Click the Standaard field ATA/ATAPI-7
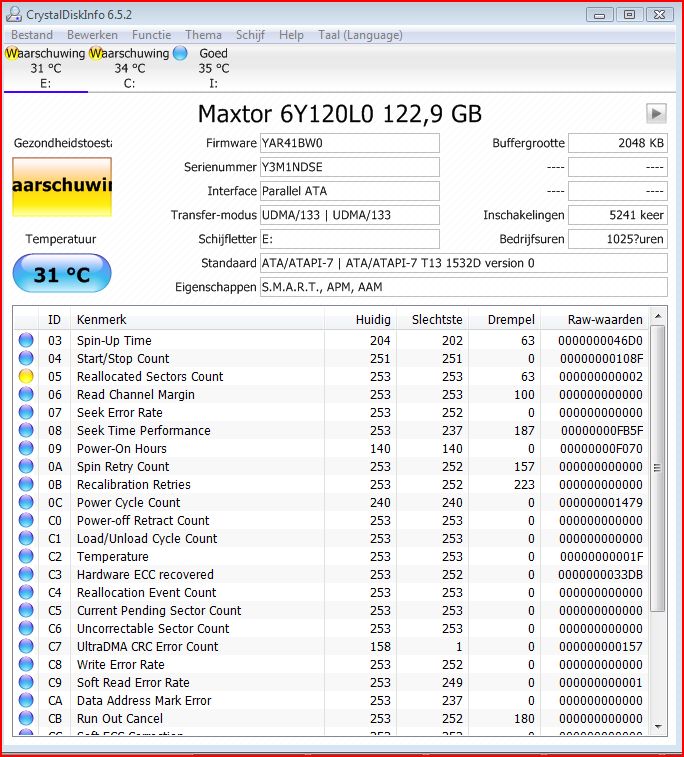The width and height of the screenshot is (684, 757). point(463,264)
